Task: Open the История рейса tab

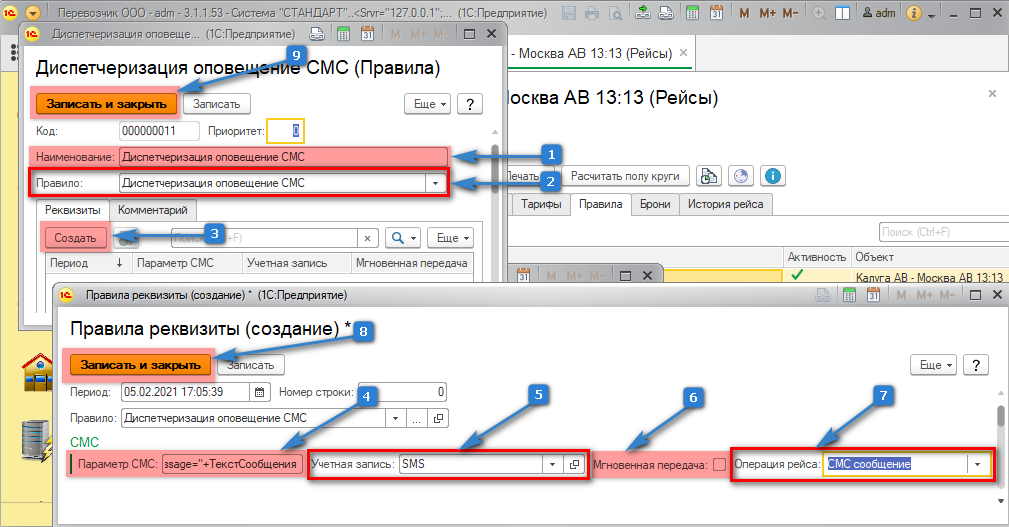Action: coord(725,204)
